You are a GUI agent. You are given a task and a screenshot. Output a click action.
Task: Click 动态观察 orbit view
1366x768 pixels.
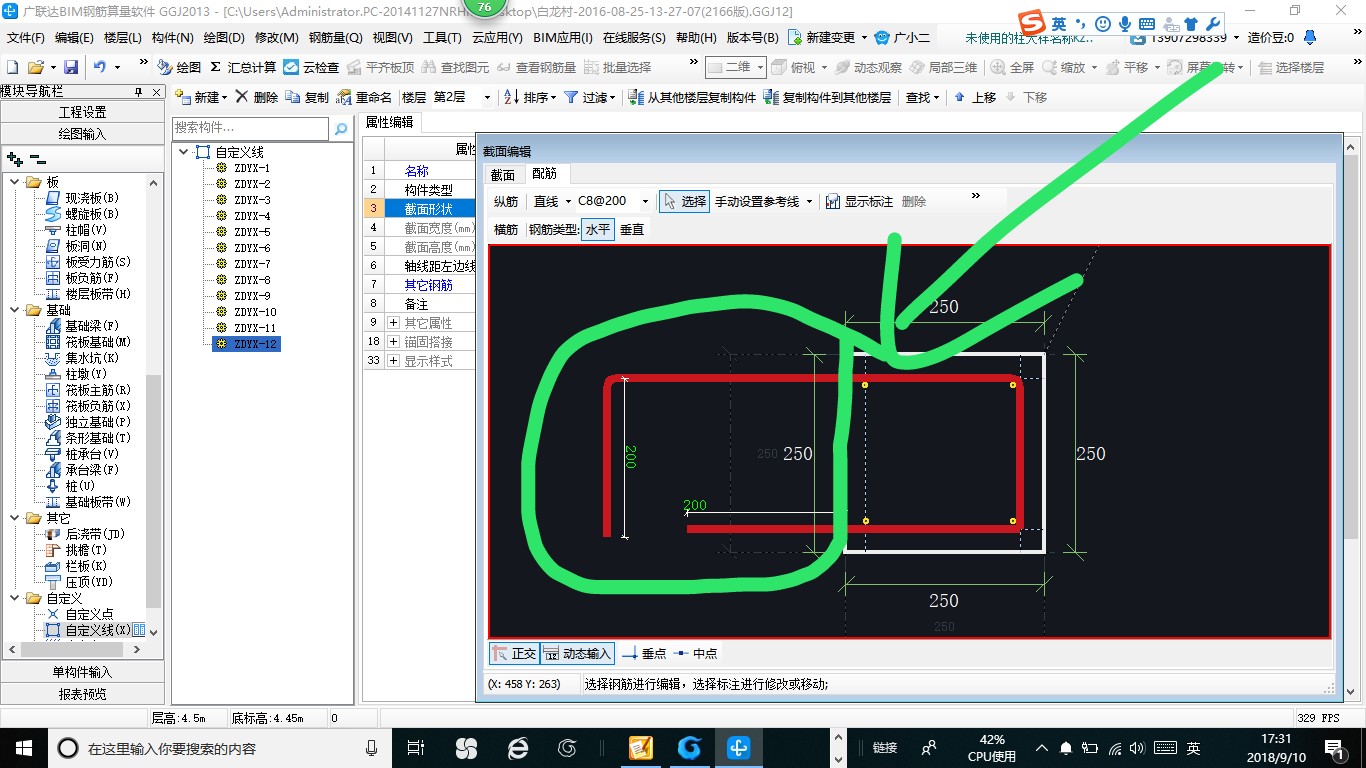(x=868, y=67)
